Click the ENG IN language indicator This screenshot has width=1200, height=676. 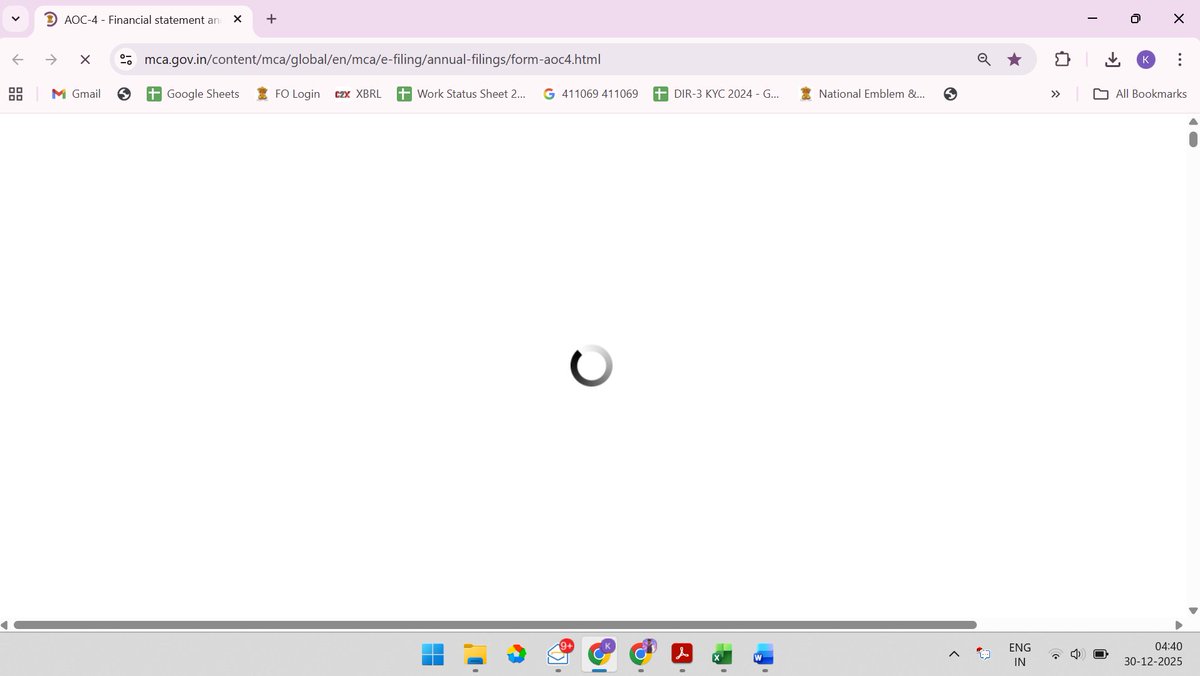click(1020, 654)
